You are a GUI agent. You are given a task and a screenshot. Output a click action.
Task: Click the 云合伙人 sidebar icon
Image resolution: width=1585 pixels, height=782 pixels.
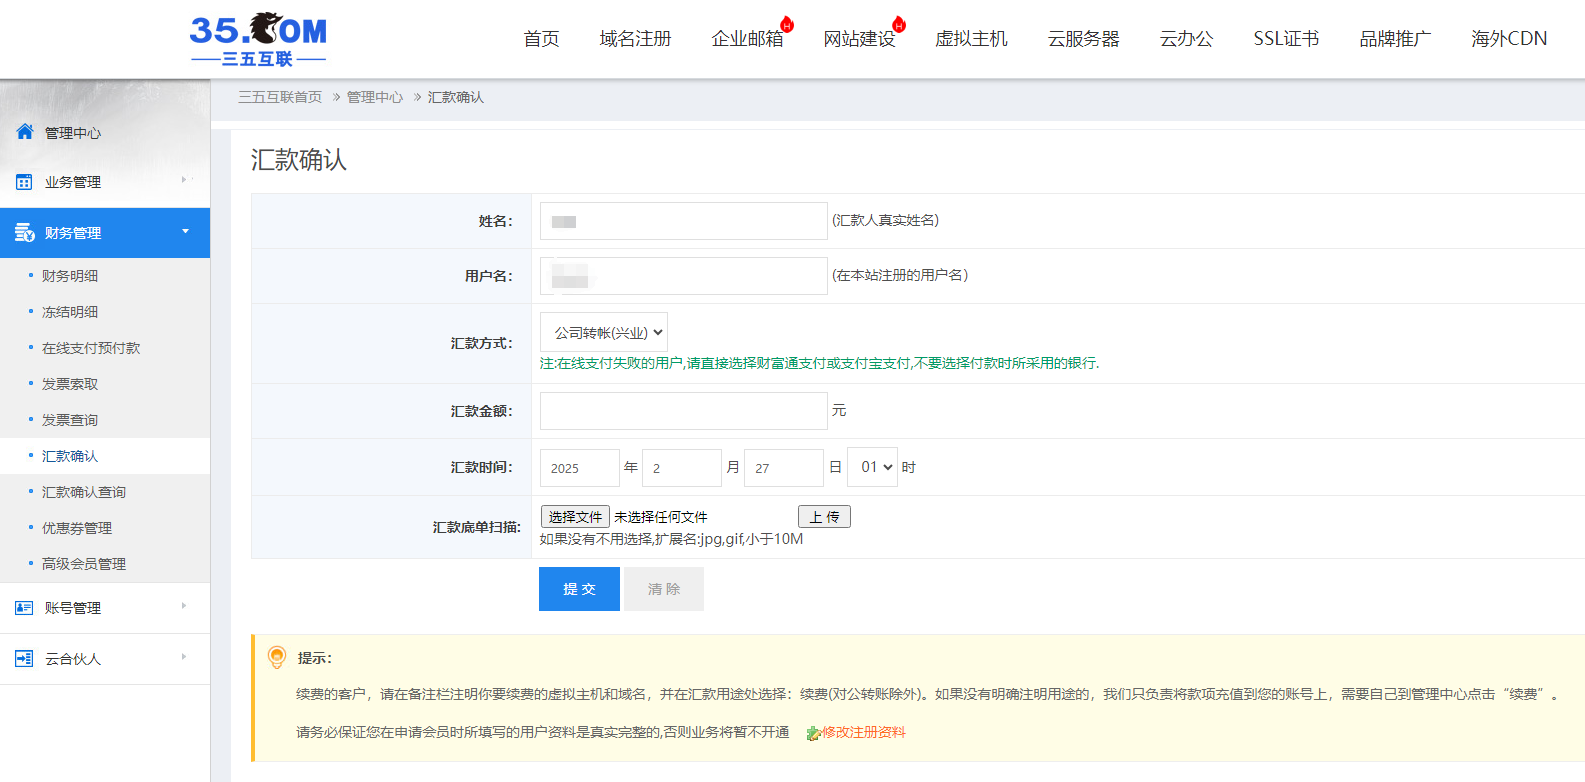pyautogui.click(x=25, y=659)
